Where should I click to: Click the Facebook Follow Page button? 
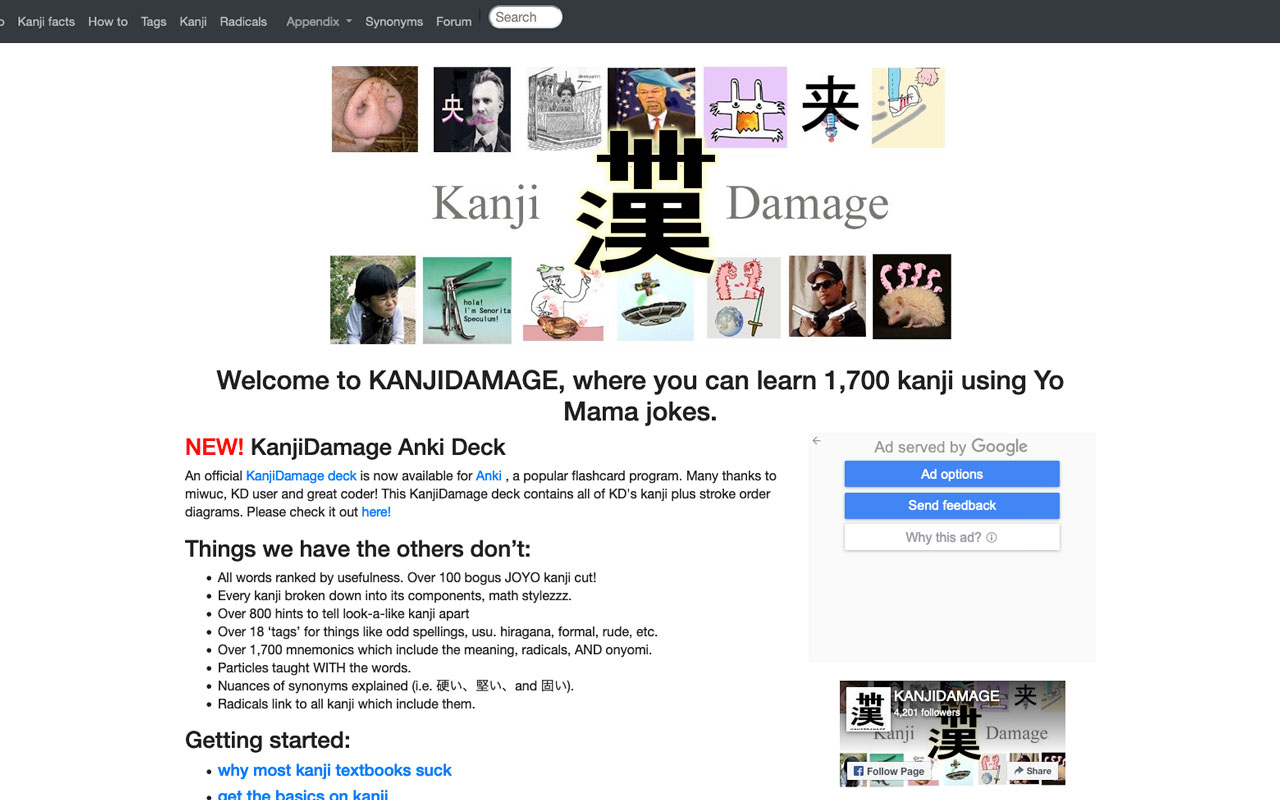point(888,771)
